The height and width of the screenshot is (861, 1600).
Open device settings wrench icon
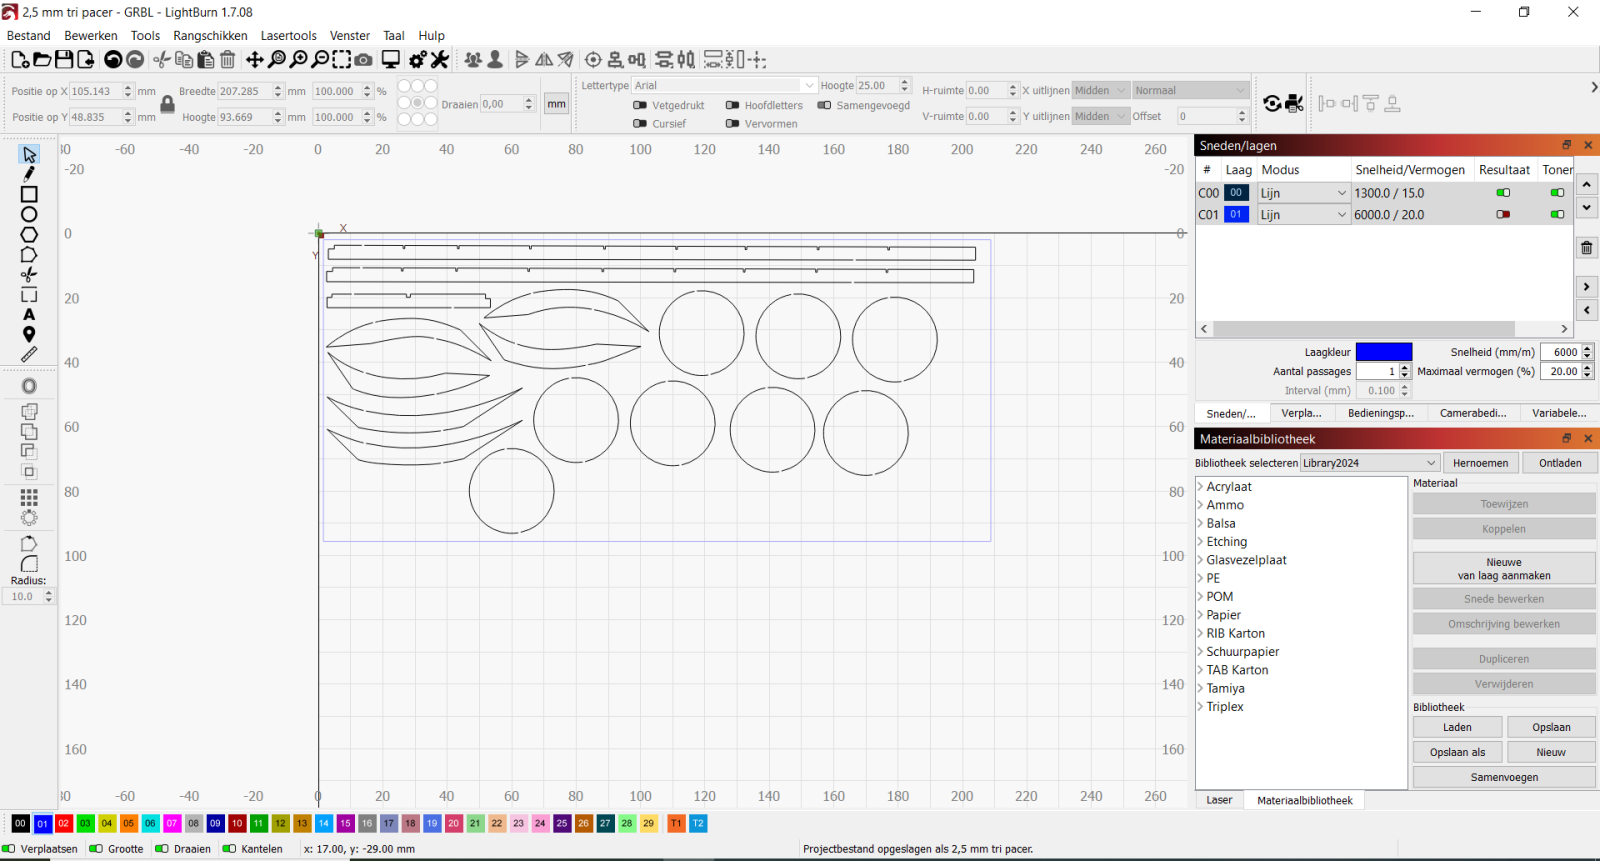tap(440, 60)
